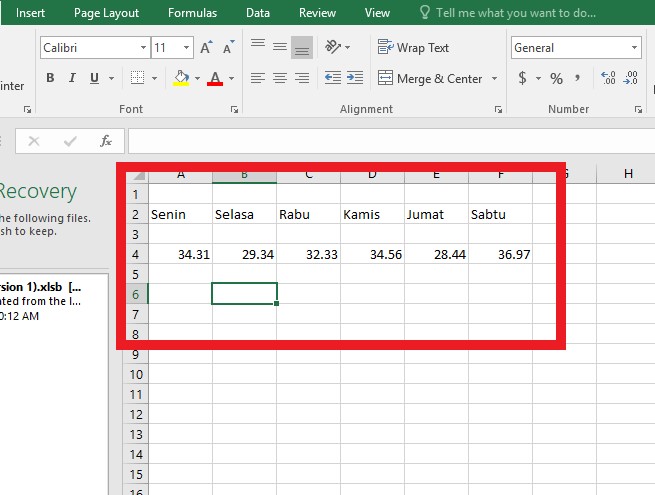Open Font settings dialog launcher
The width and height of the screenshot is (655, 495).
pyautogui.click(x=234, y=109)
